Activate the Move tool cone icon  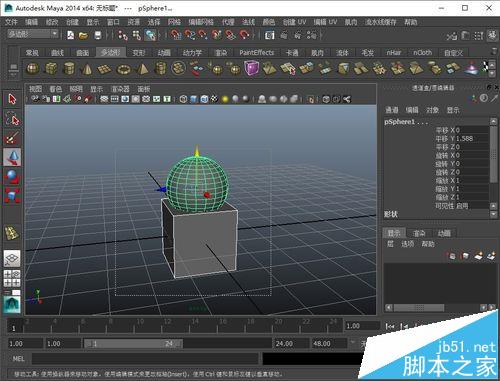[x=12, y=157]
